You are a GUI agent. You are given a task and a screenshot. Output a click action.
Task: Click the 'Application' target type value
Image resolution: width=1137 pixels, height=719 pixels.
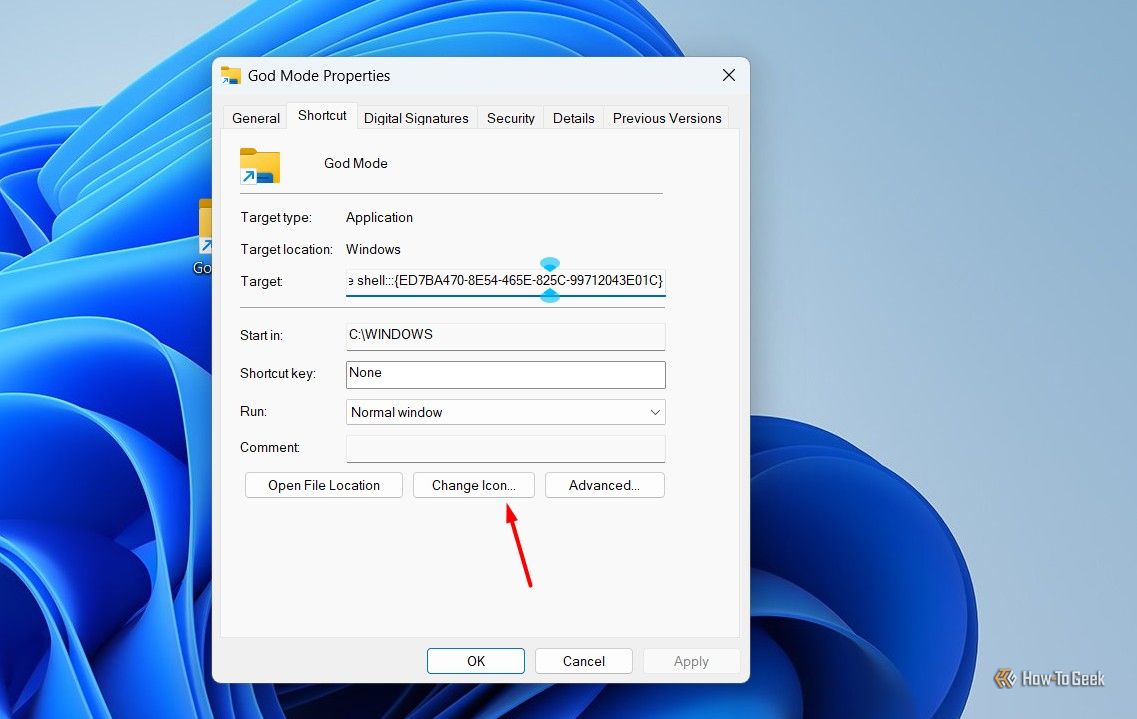coord(379,217)
